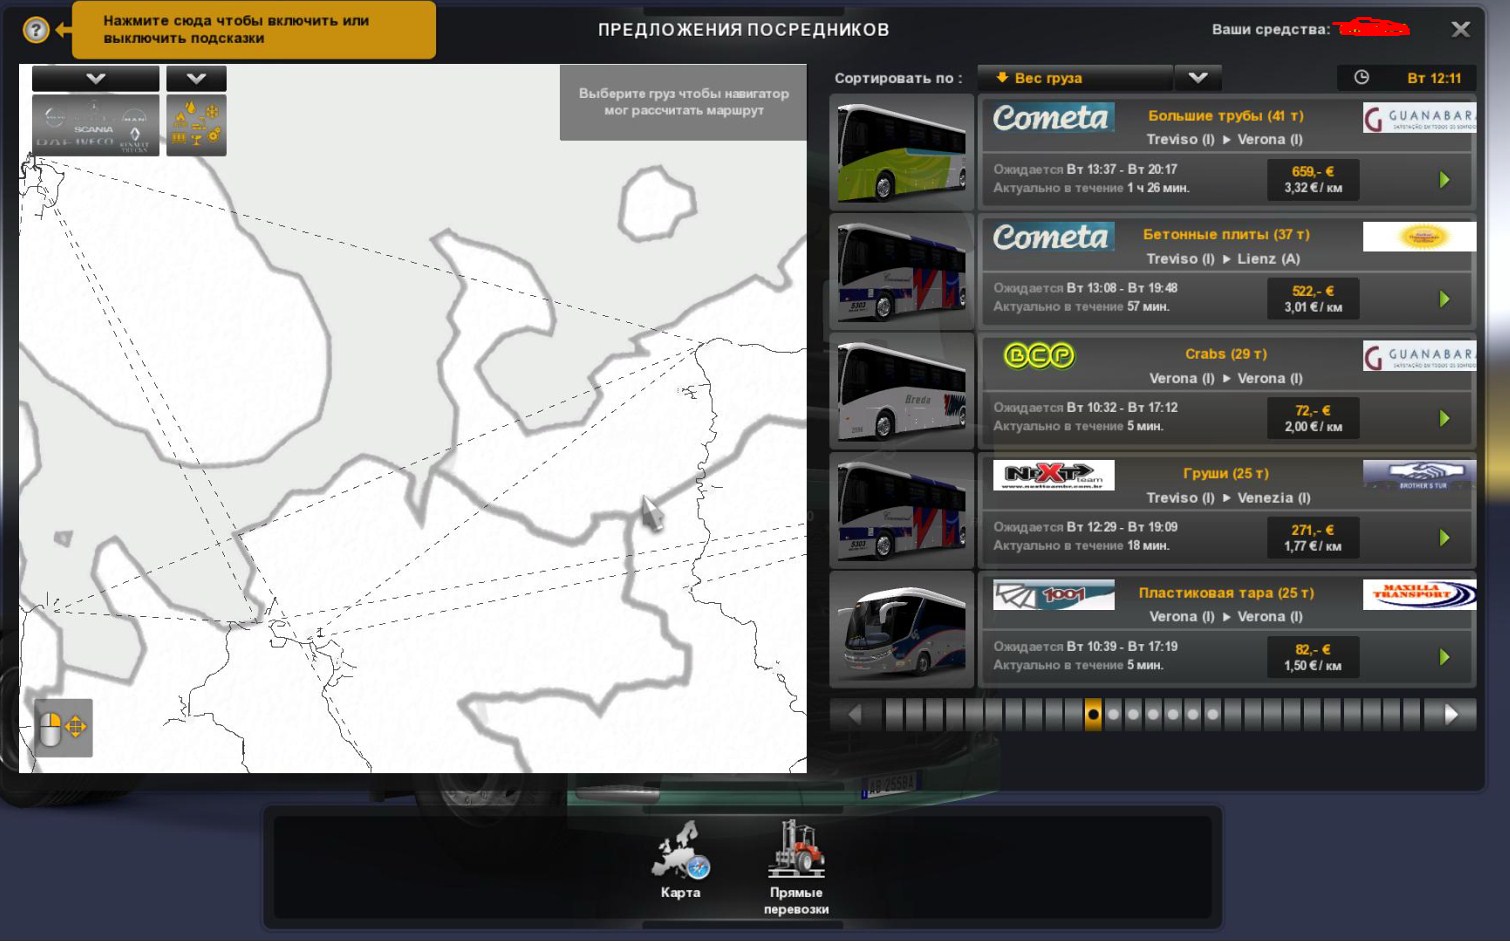Click the clock icon beside Вт 12:11
Viewport: 1510px width, 941px height.
1361,78
